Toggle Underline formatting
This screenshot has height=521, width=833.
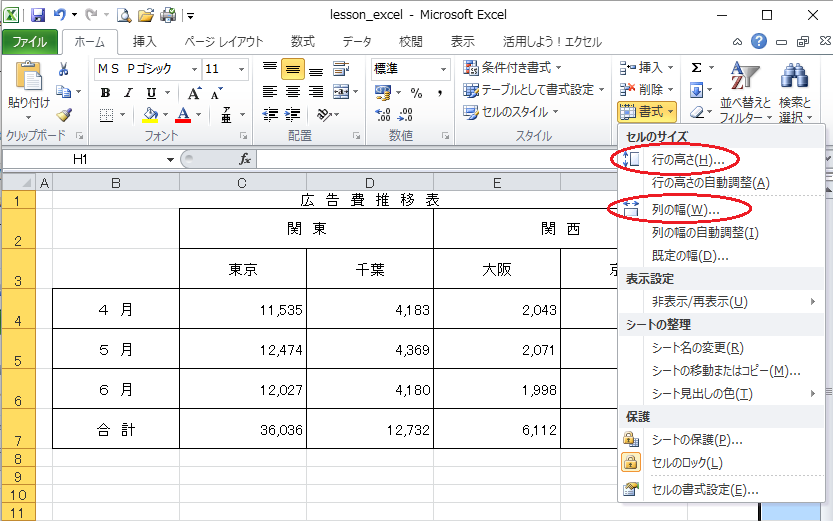(151, 93)
